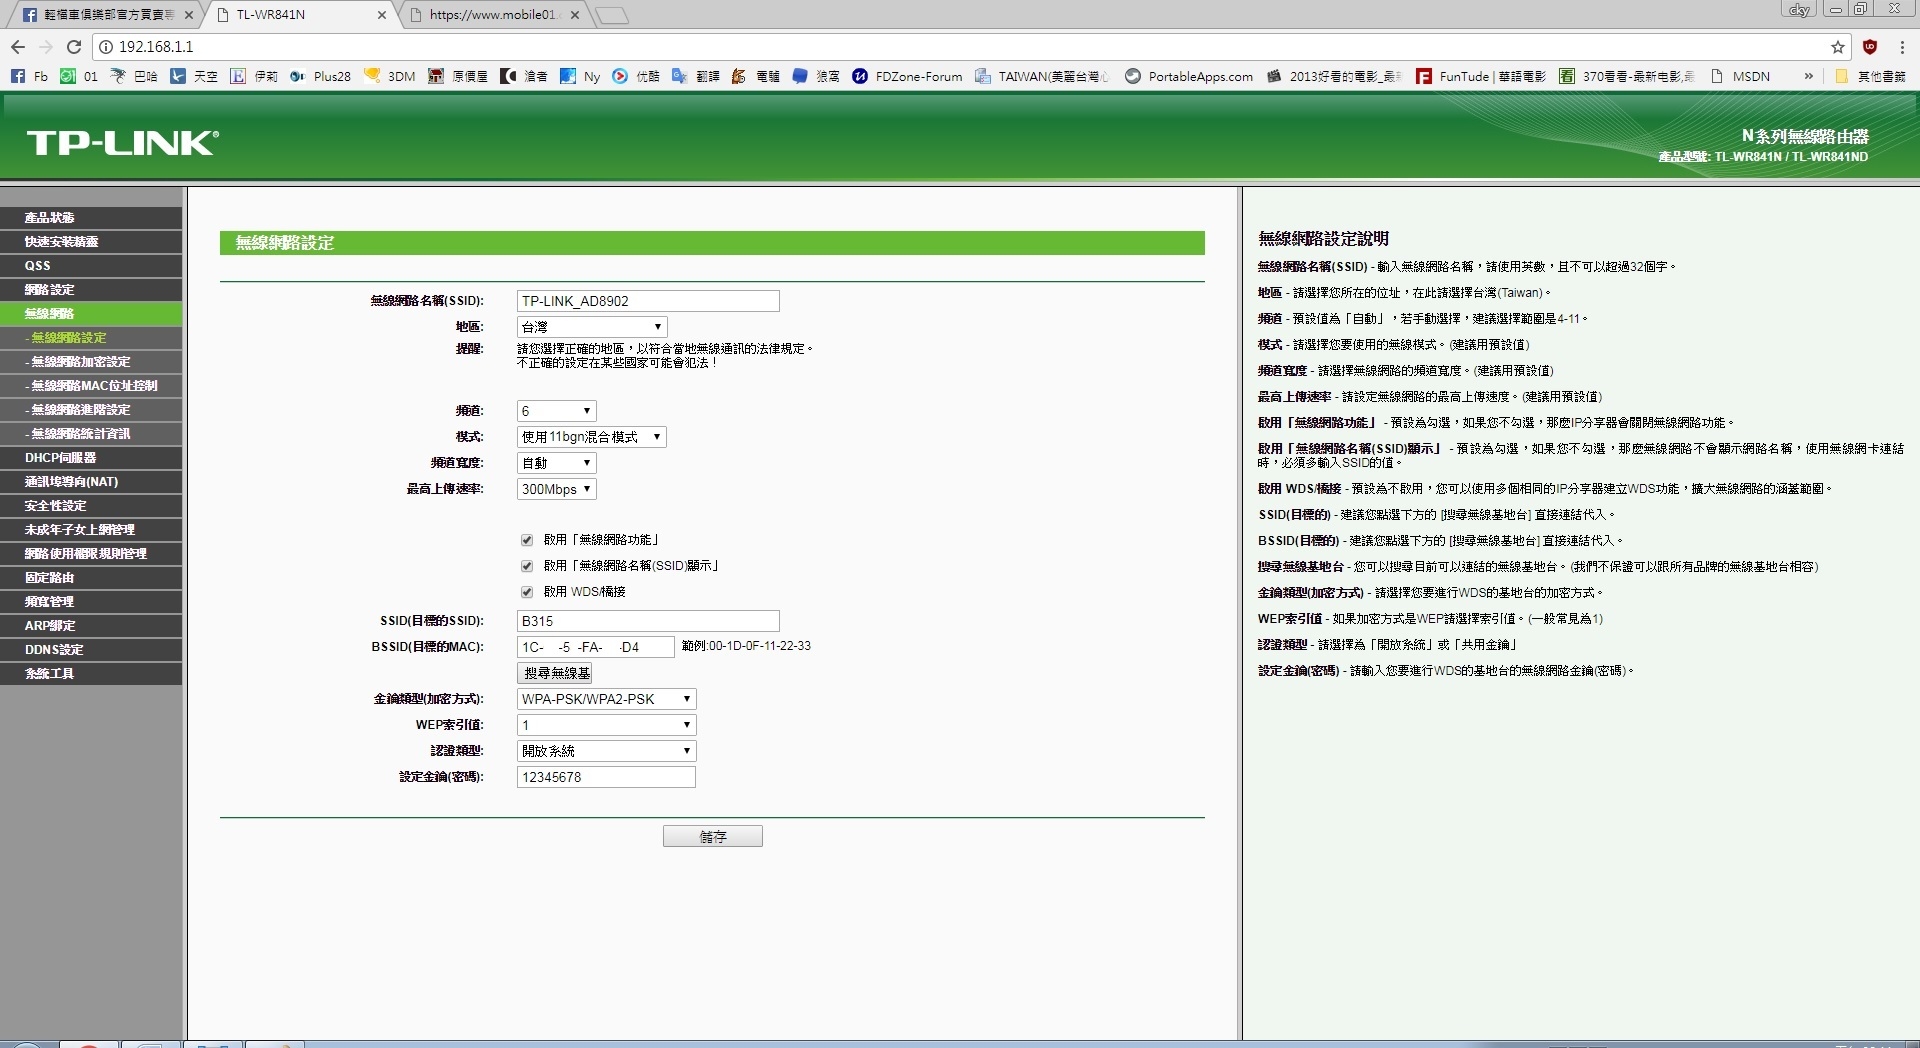Open the 翻譯 bookmark
Image resolution: width=1920 pixels, height=1048 pixels.
coord(696,76)
